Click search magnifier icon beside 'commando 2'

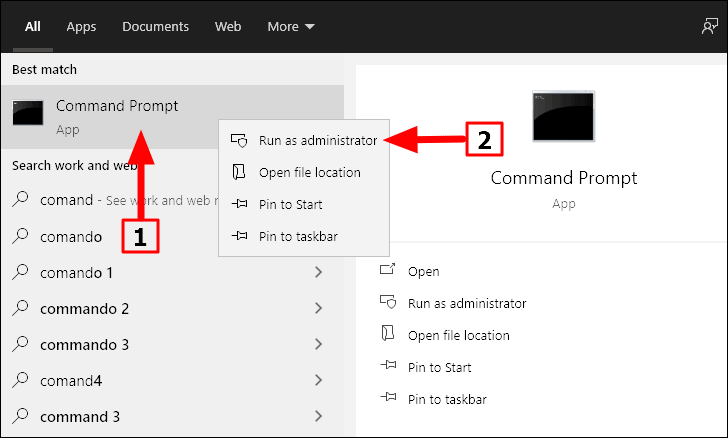(x=20, y=307)
